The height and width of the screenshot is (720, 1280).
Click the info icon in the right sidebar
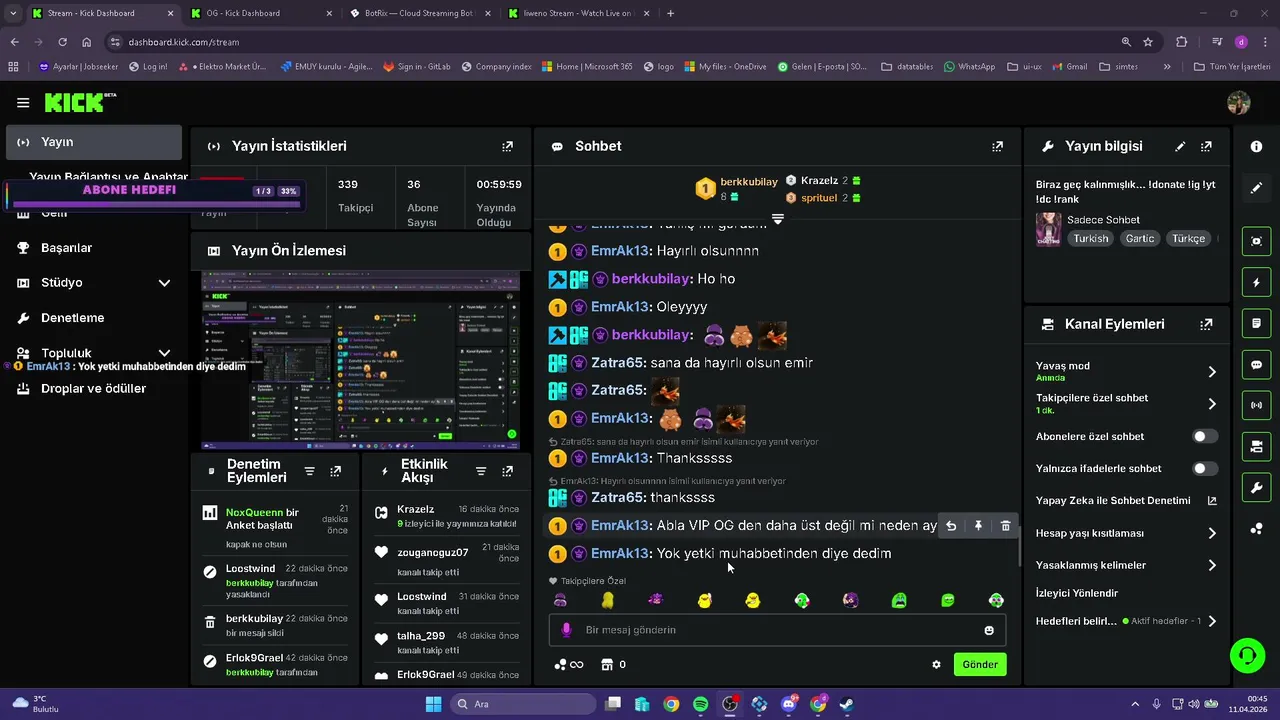(x=1256, y=146)
